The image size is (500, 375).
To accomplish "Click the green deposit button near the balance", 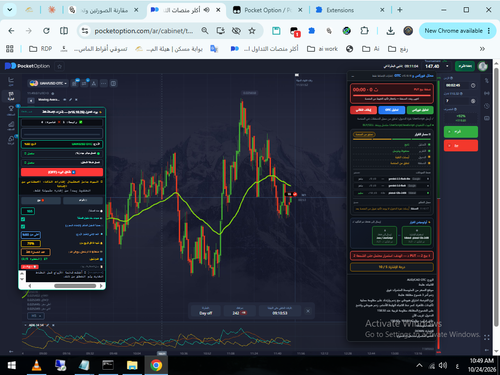I will 465,66.
